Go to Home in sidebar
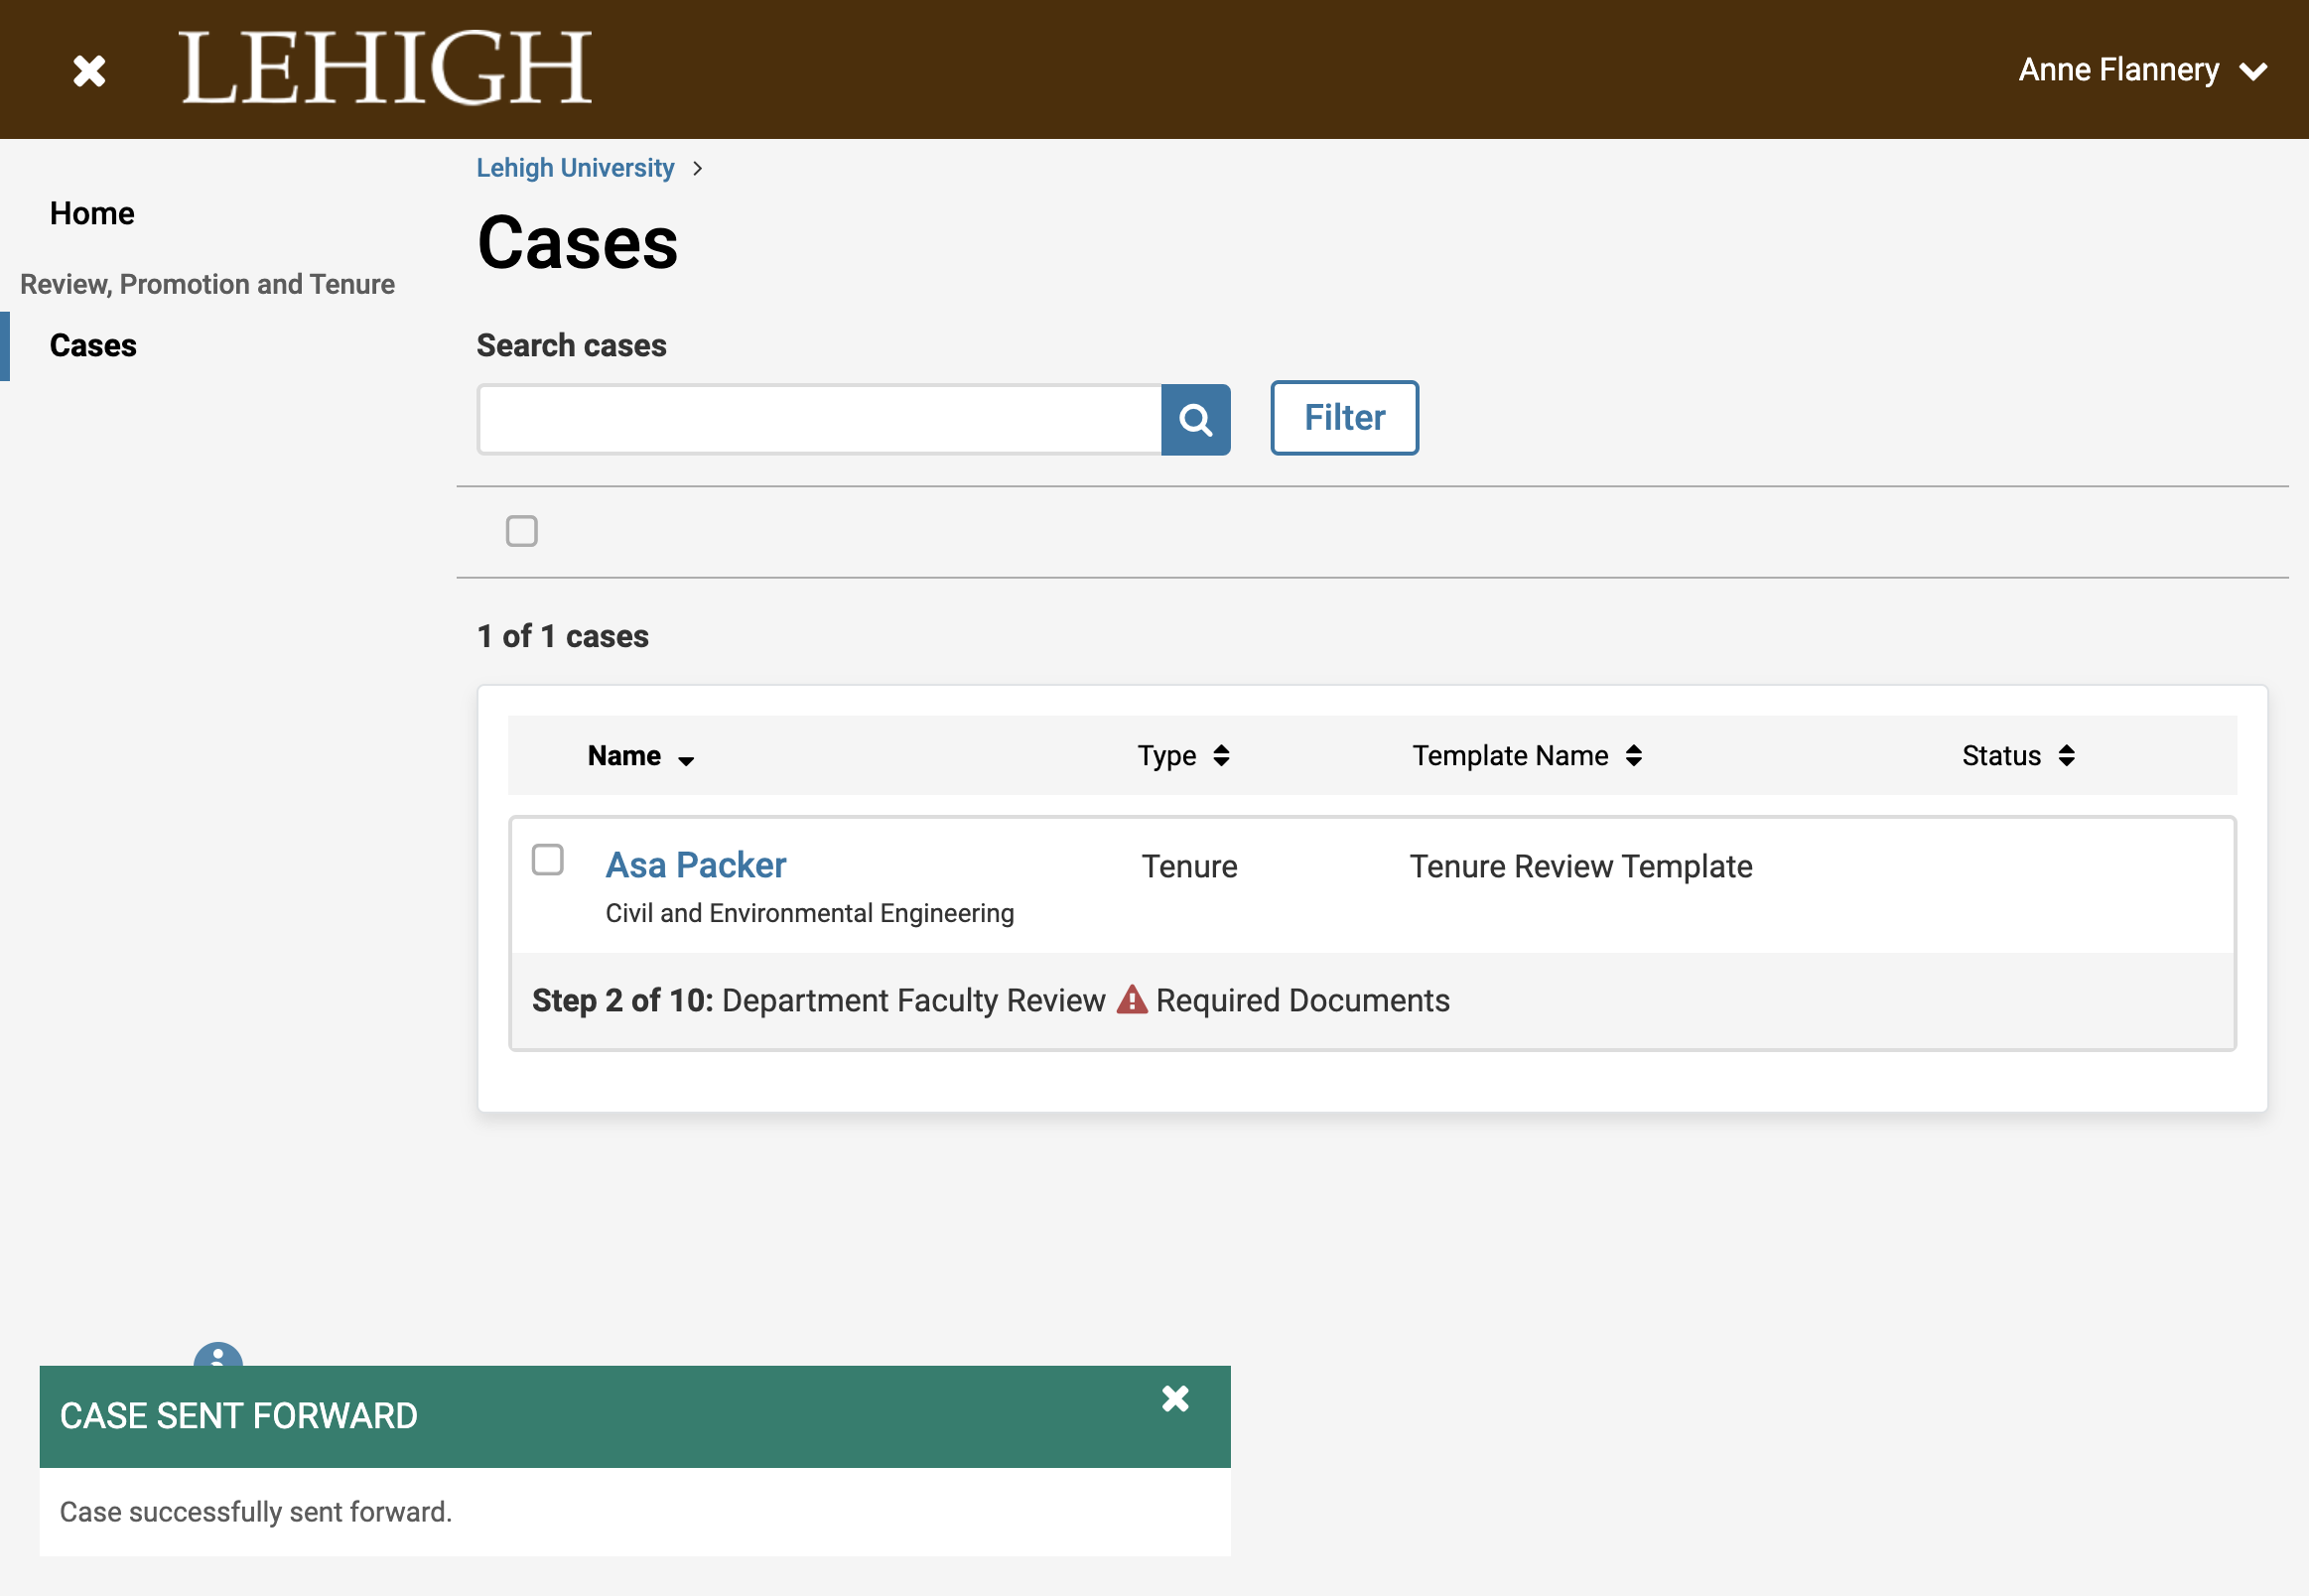2309x1596 pixels. (92, 213)
